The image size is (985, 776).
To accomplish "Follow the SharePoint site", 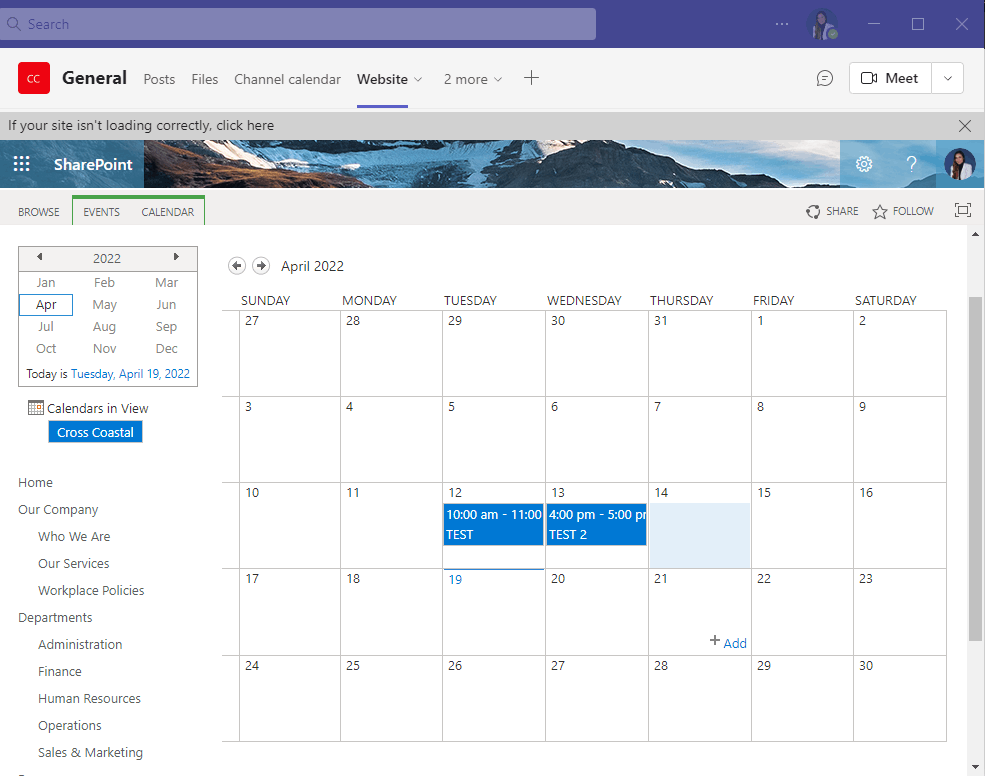I will pos(902,211).
